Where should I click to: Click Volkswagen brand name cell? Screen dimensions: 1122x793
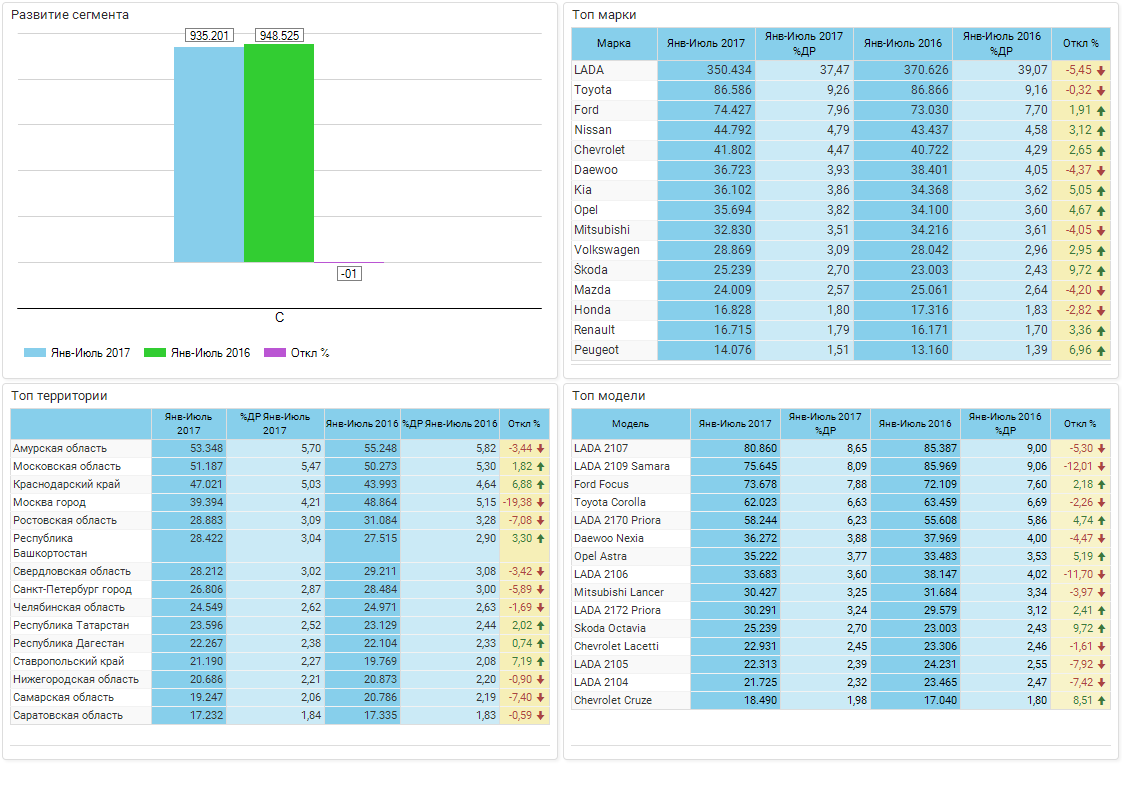coord(607,251)
